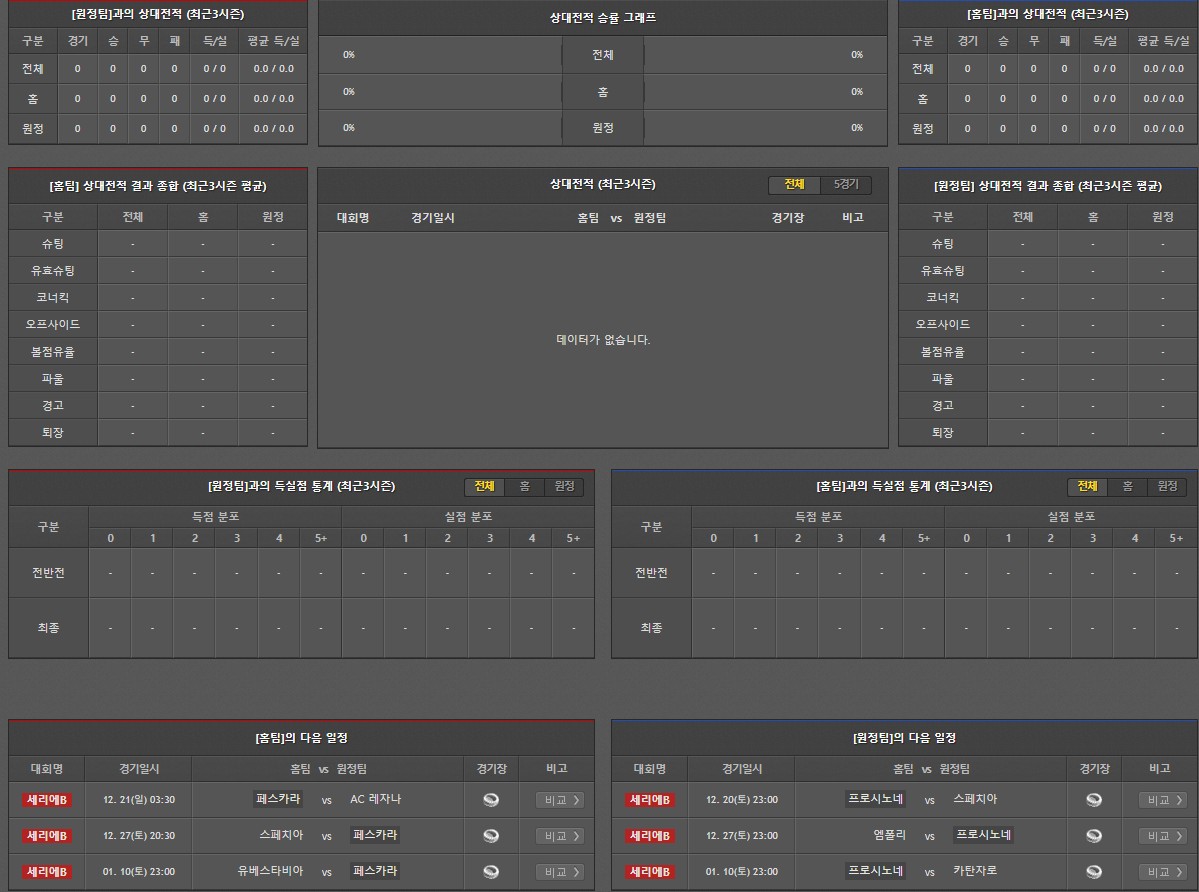Open 카탄차로 team link in away schedule
Screen dimensions: 1199x892
(x=975, y=871)
